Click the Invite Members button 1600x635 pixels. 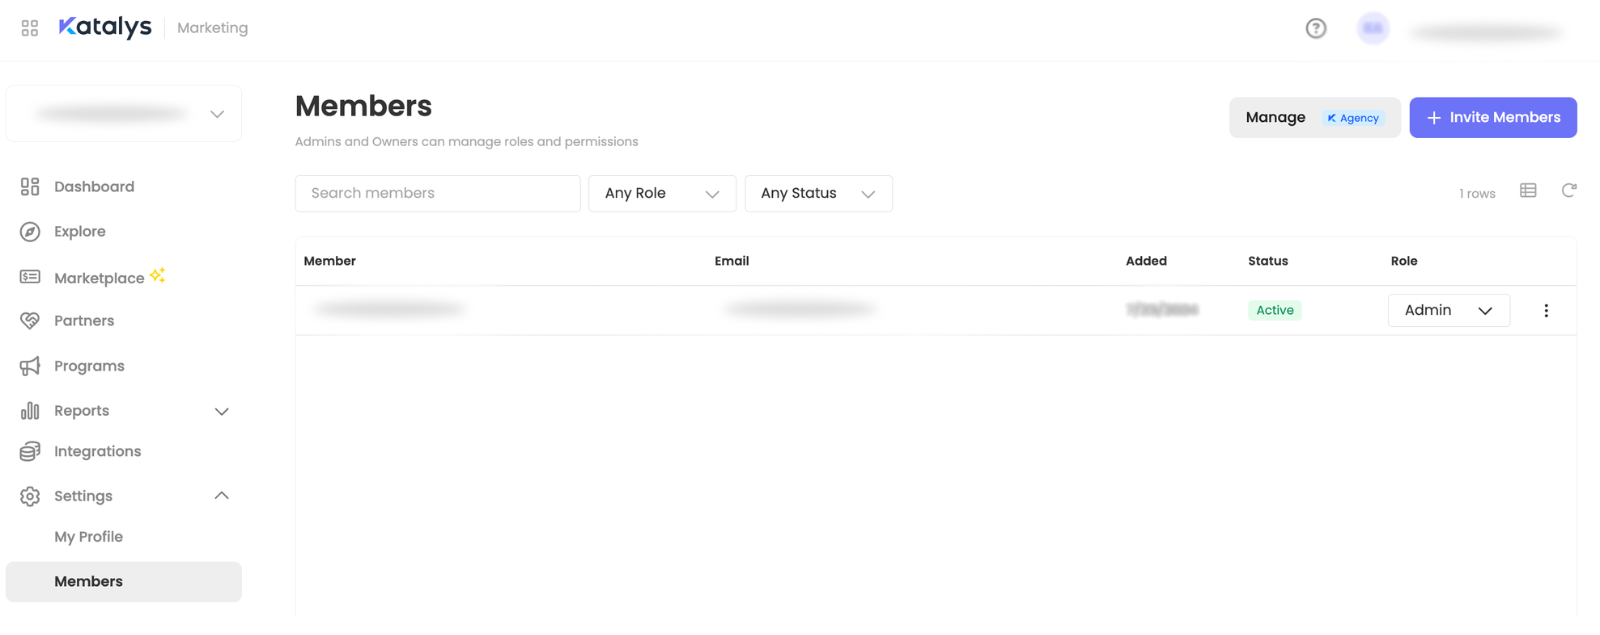coord(1493,118)
